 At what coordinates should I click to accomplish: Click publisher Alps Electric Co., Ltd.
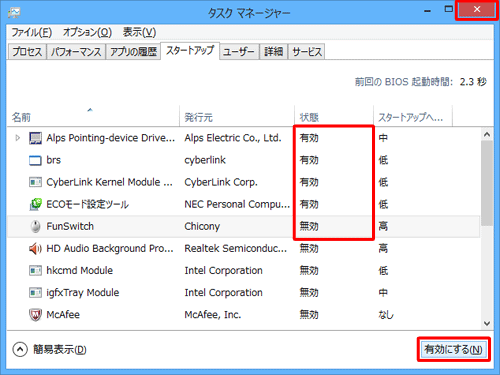click(x=233, y=138)
